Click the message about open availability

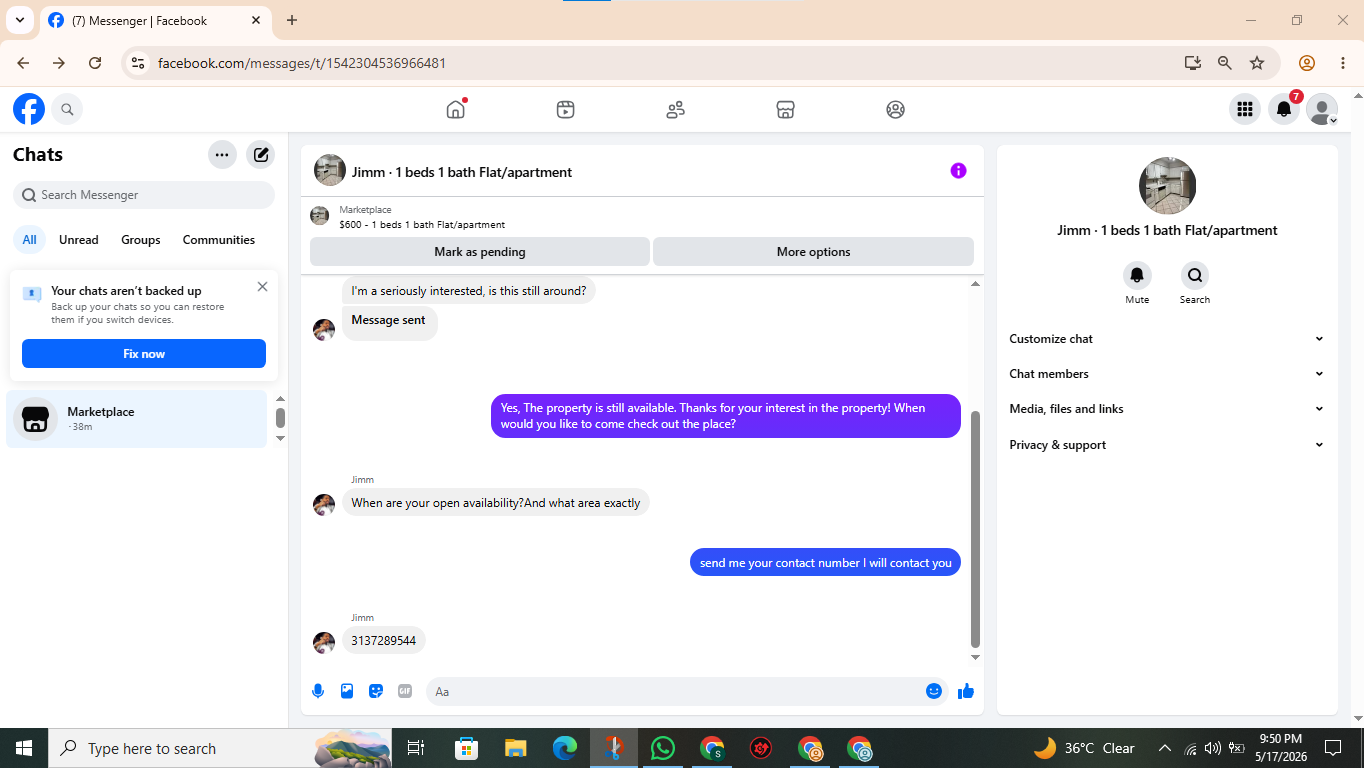(496, 503)
